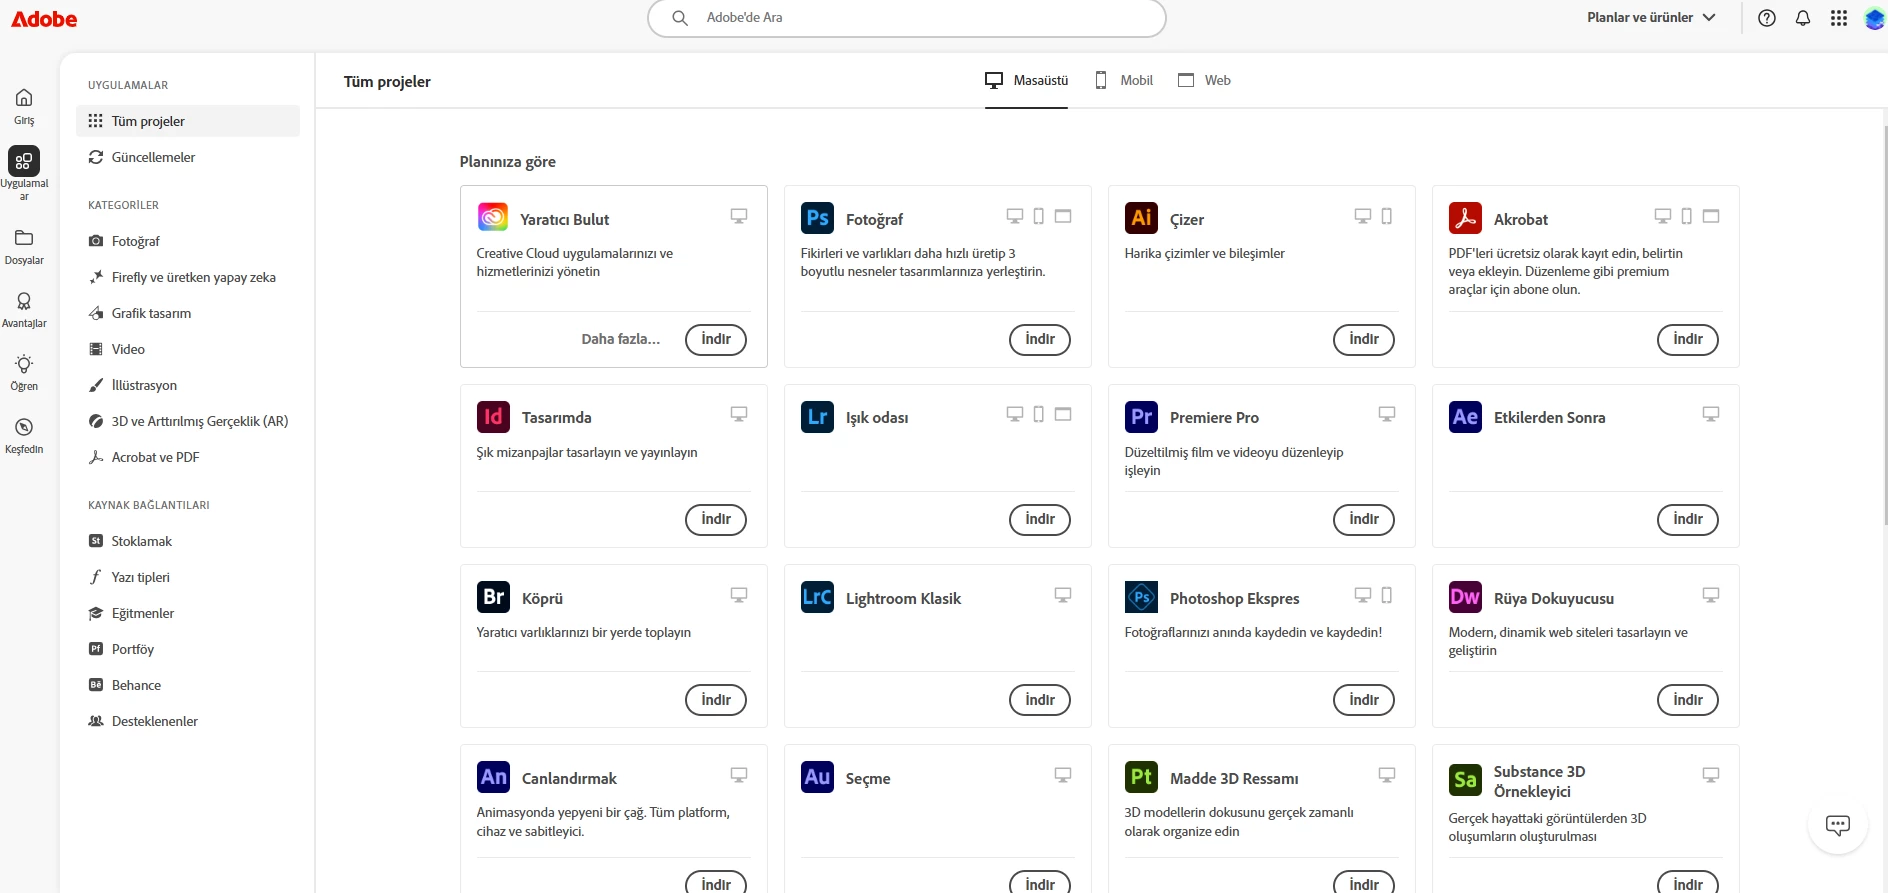Open Firefly ve üretken yapay zeka
The height and width of the screenshot is (893, 1888).
coord(188,277)
